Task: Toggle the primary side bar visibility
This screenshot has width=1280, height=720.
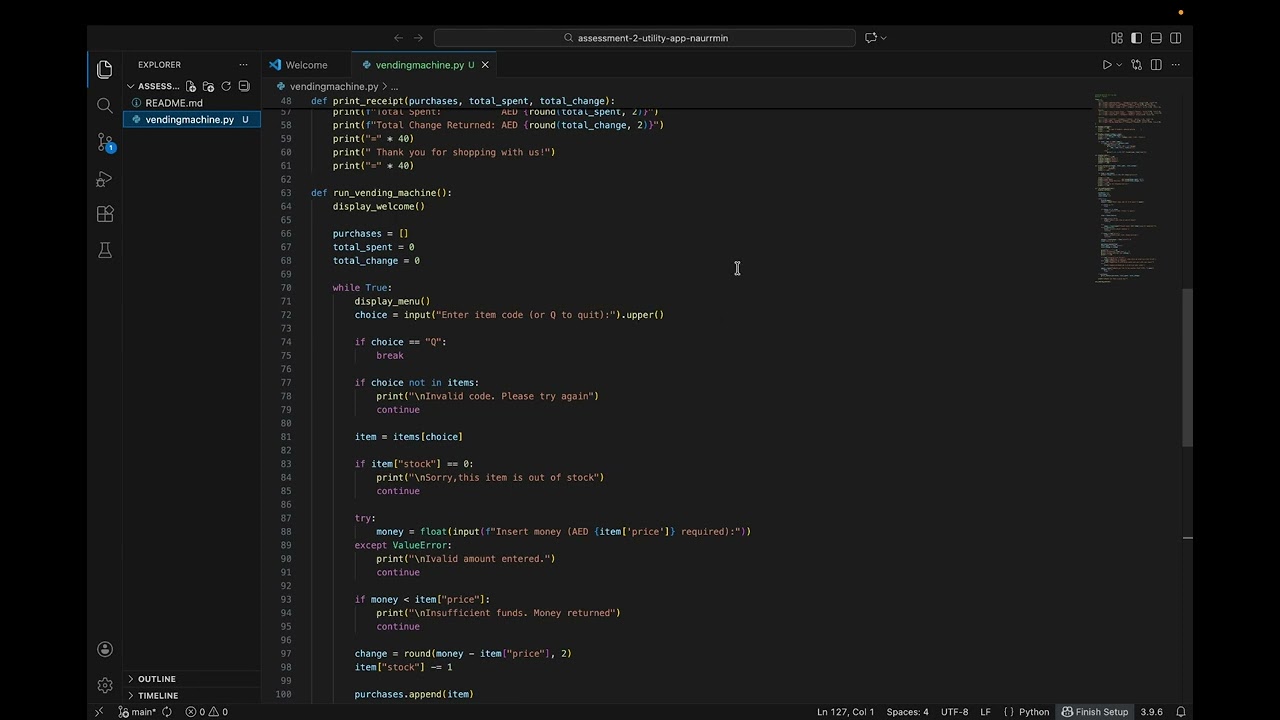Action: (x=1136, y=38)
